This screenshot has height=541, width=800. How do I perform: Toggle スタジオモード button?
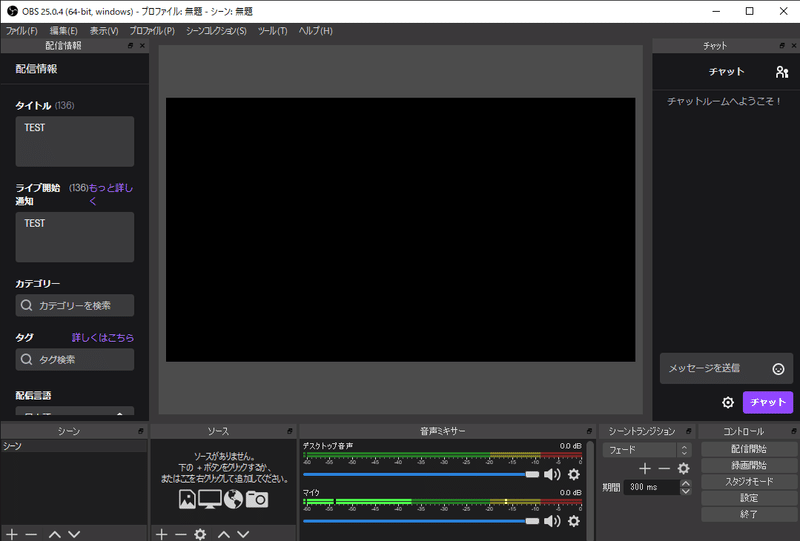(748, 482)
